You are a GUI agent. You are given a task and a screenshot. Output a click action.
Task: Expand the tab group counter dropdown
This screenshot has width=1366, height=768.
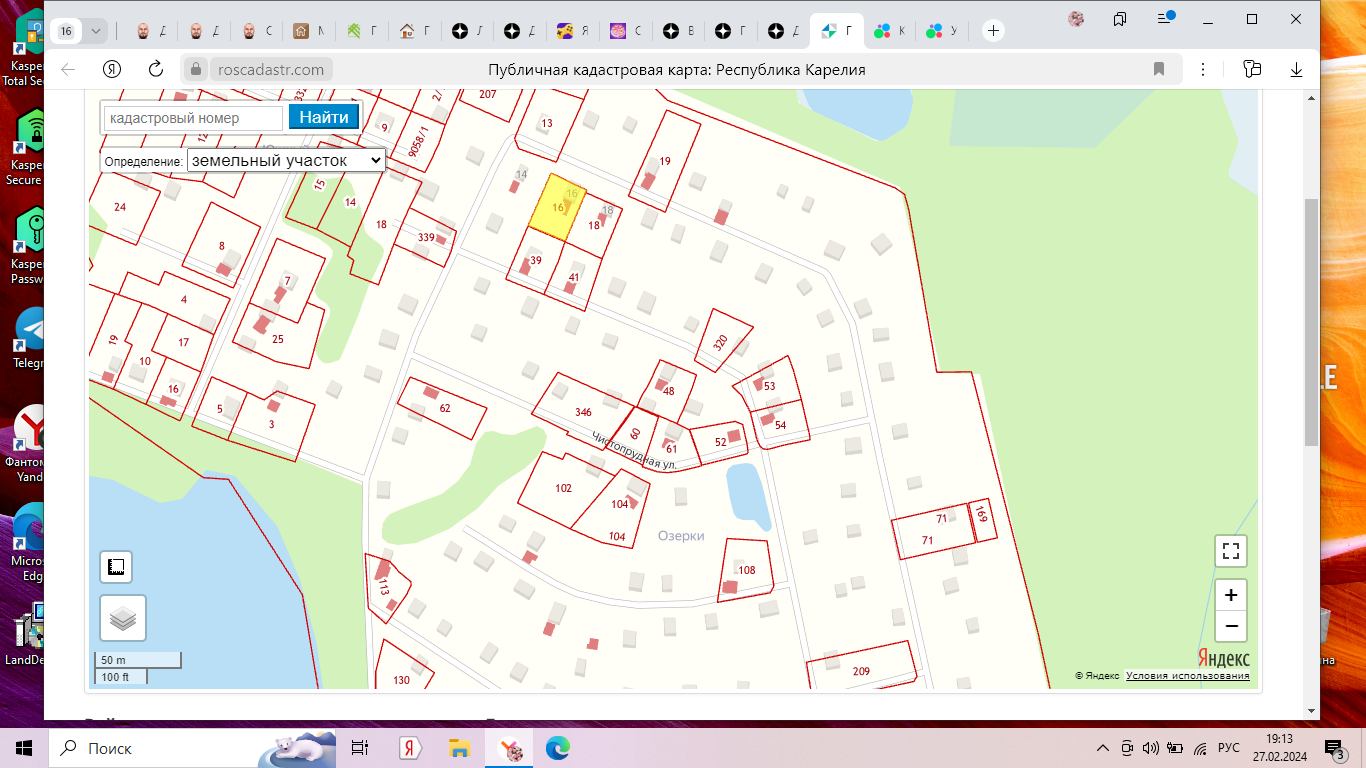tap(96, 31)
